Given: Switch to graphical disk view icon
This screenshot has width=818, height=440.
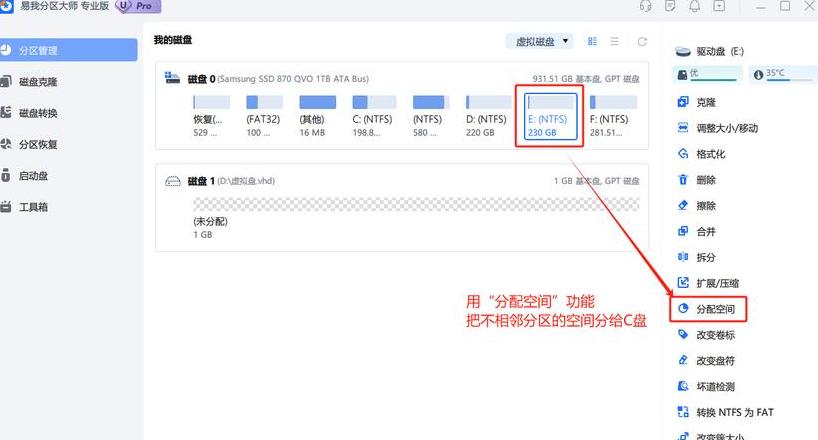Looking at the screenshot, I should (592, 41).
